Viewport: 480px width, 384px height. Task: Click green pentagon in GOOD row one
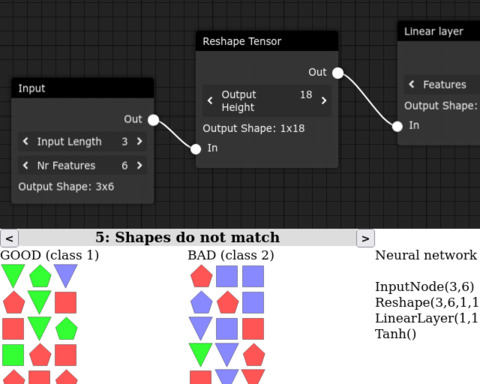coord(40,276)
